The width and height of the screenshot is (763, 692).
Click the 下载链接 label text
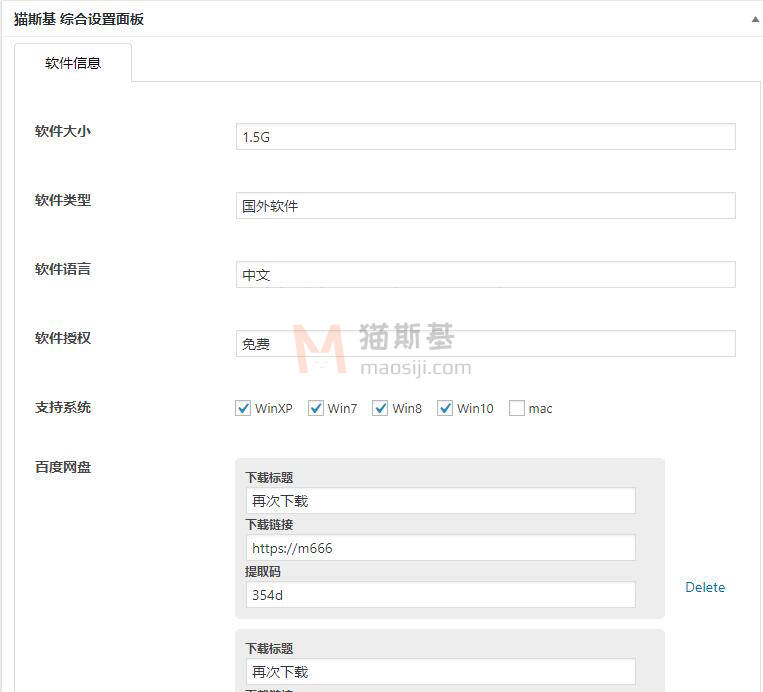coord(269,525)
